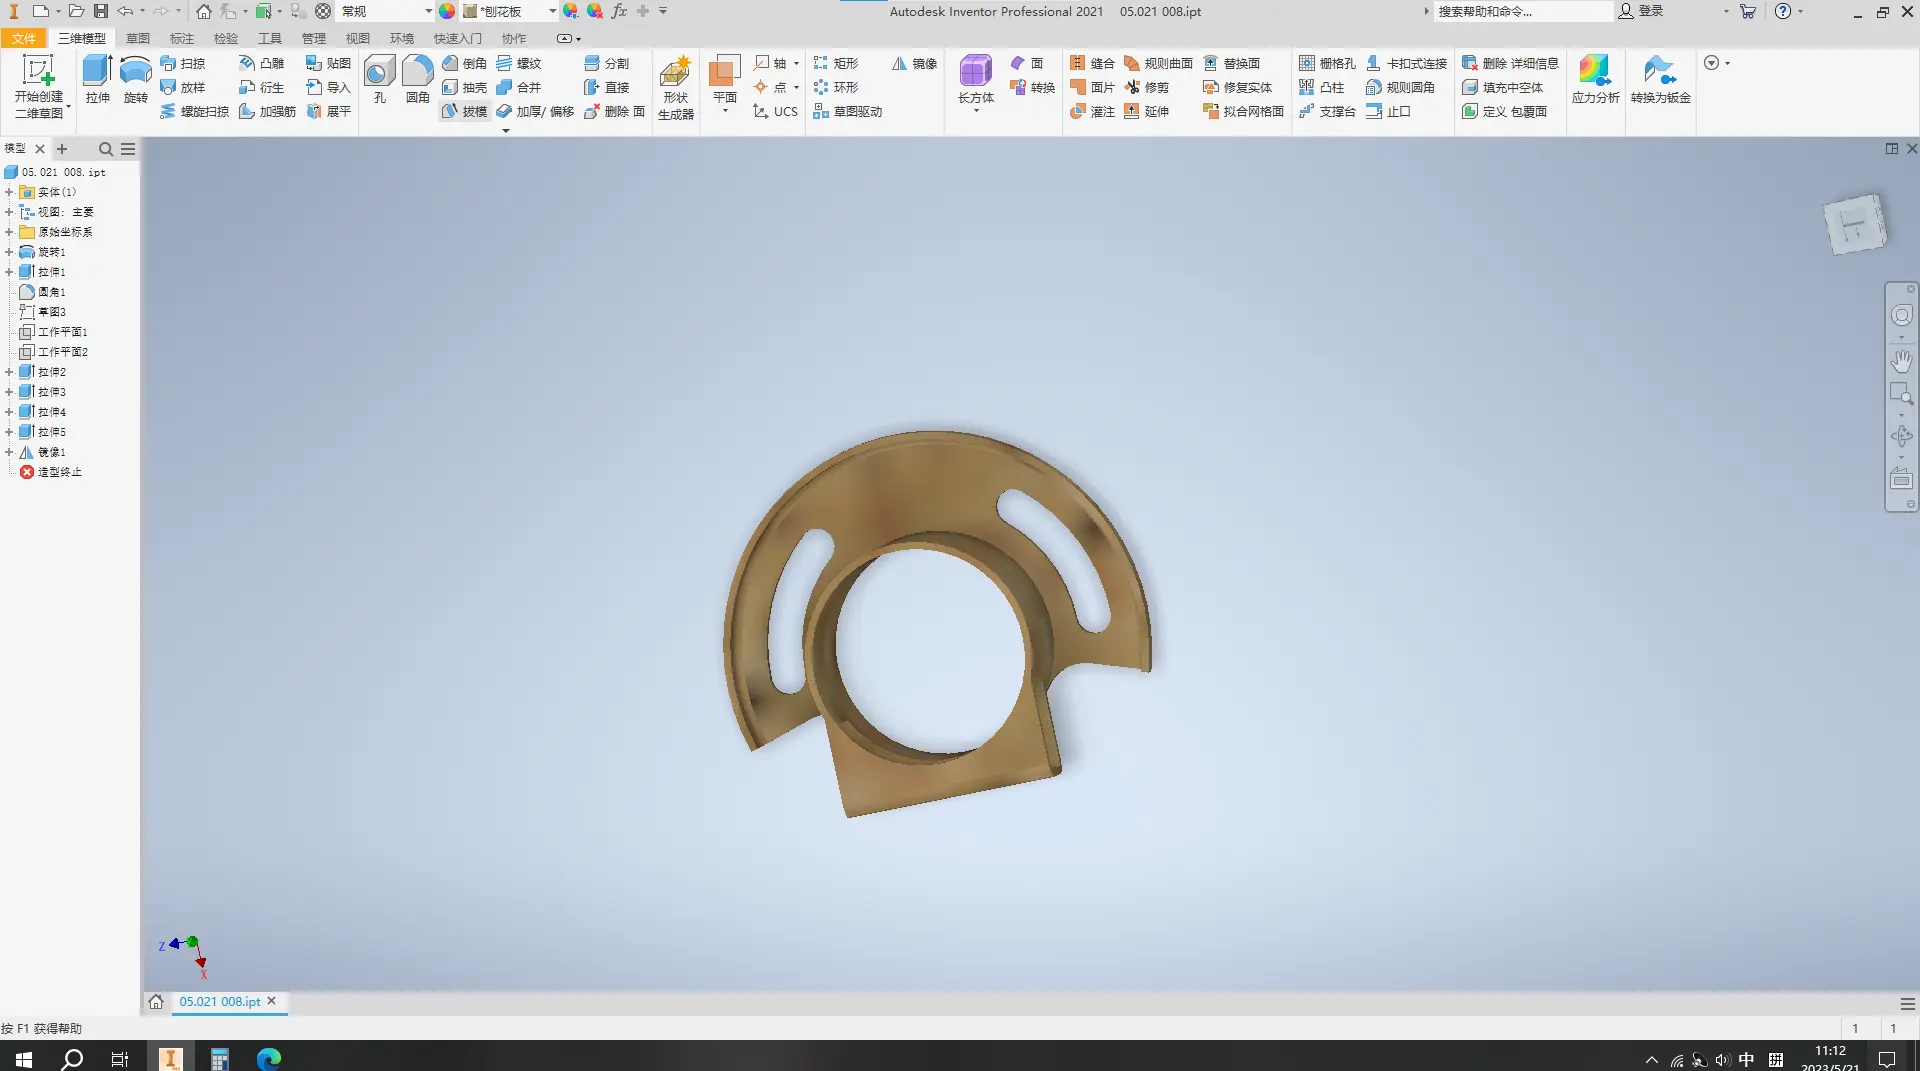Click Convert to Sheet Metal (转换为钣金)
This screenshot has width=1920, height=1071.
click(1660, 80)
